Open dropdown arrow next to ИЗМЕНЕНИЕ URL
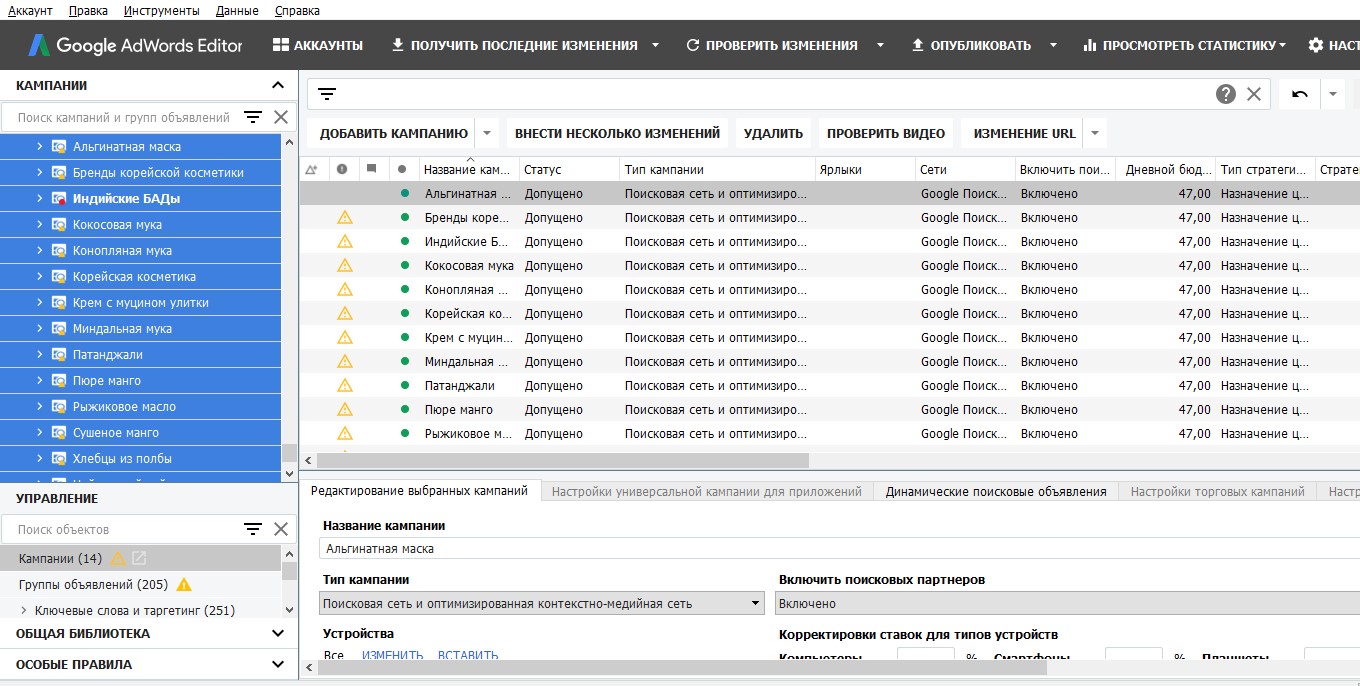This screenshot has width=1360, height=686. tap(1095, 133)
